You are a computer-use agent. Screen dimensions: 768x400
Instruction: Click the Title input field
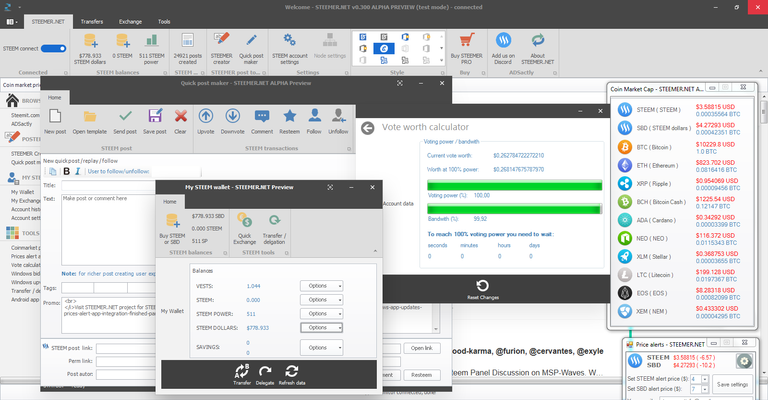pos(108,186)
